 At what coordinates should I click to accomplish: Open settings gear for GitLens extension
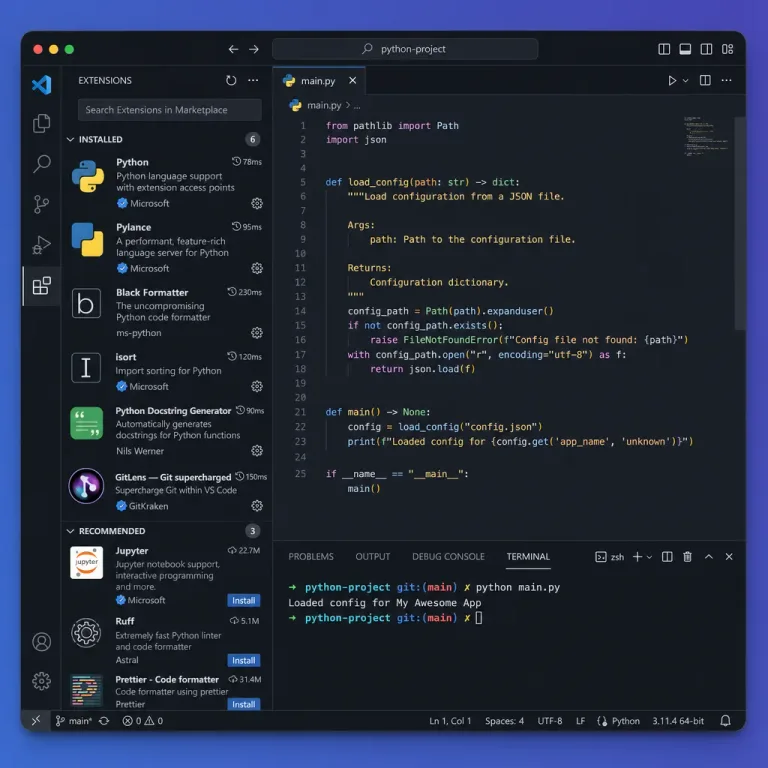(257, 506)
